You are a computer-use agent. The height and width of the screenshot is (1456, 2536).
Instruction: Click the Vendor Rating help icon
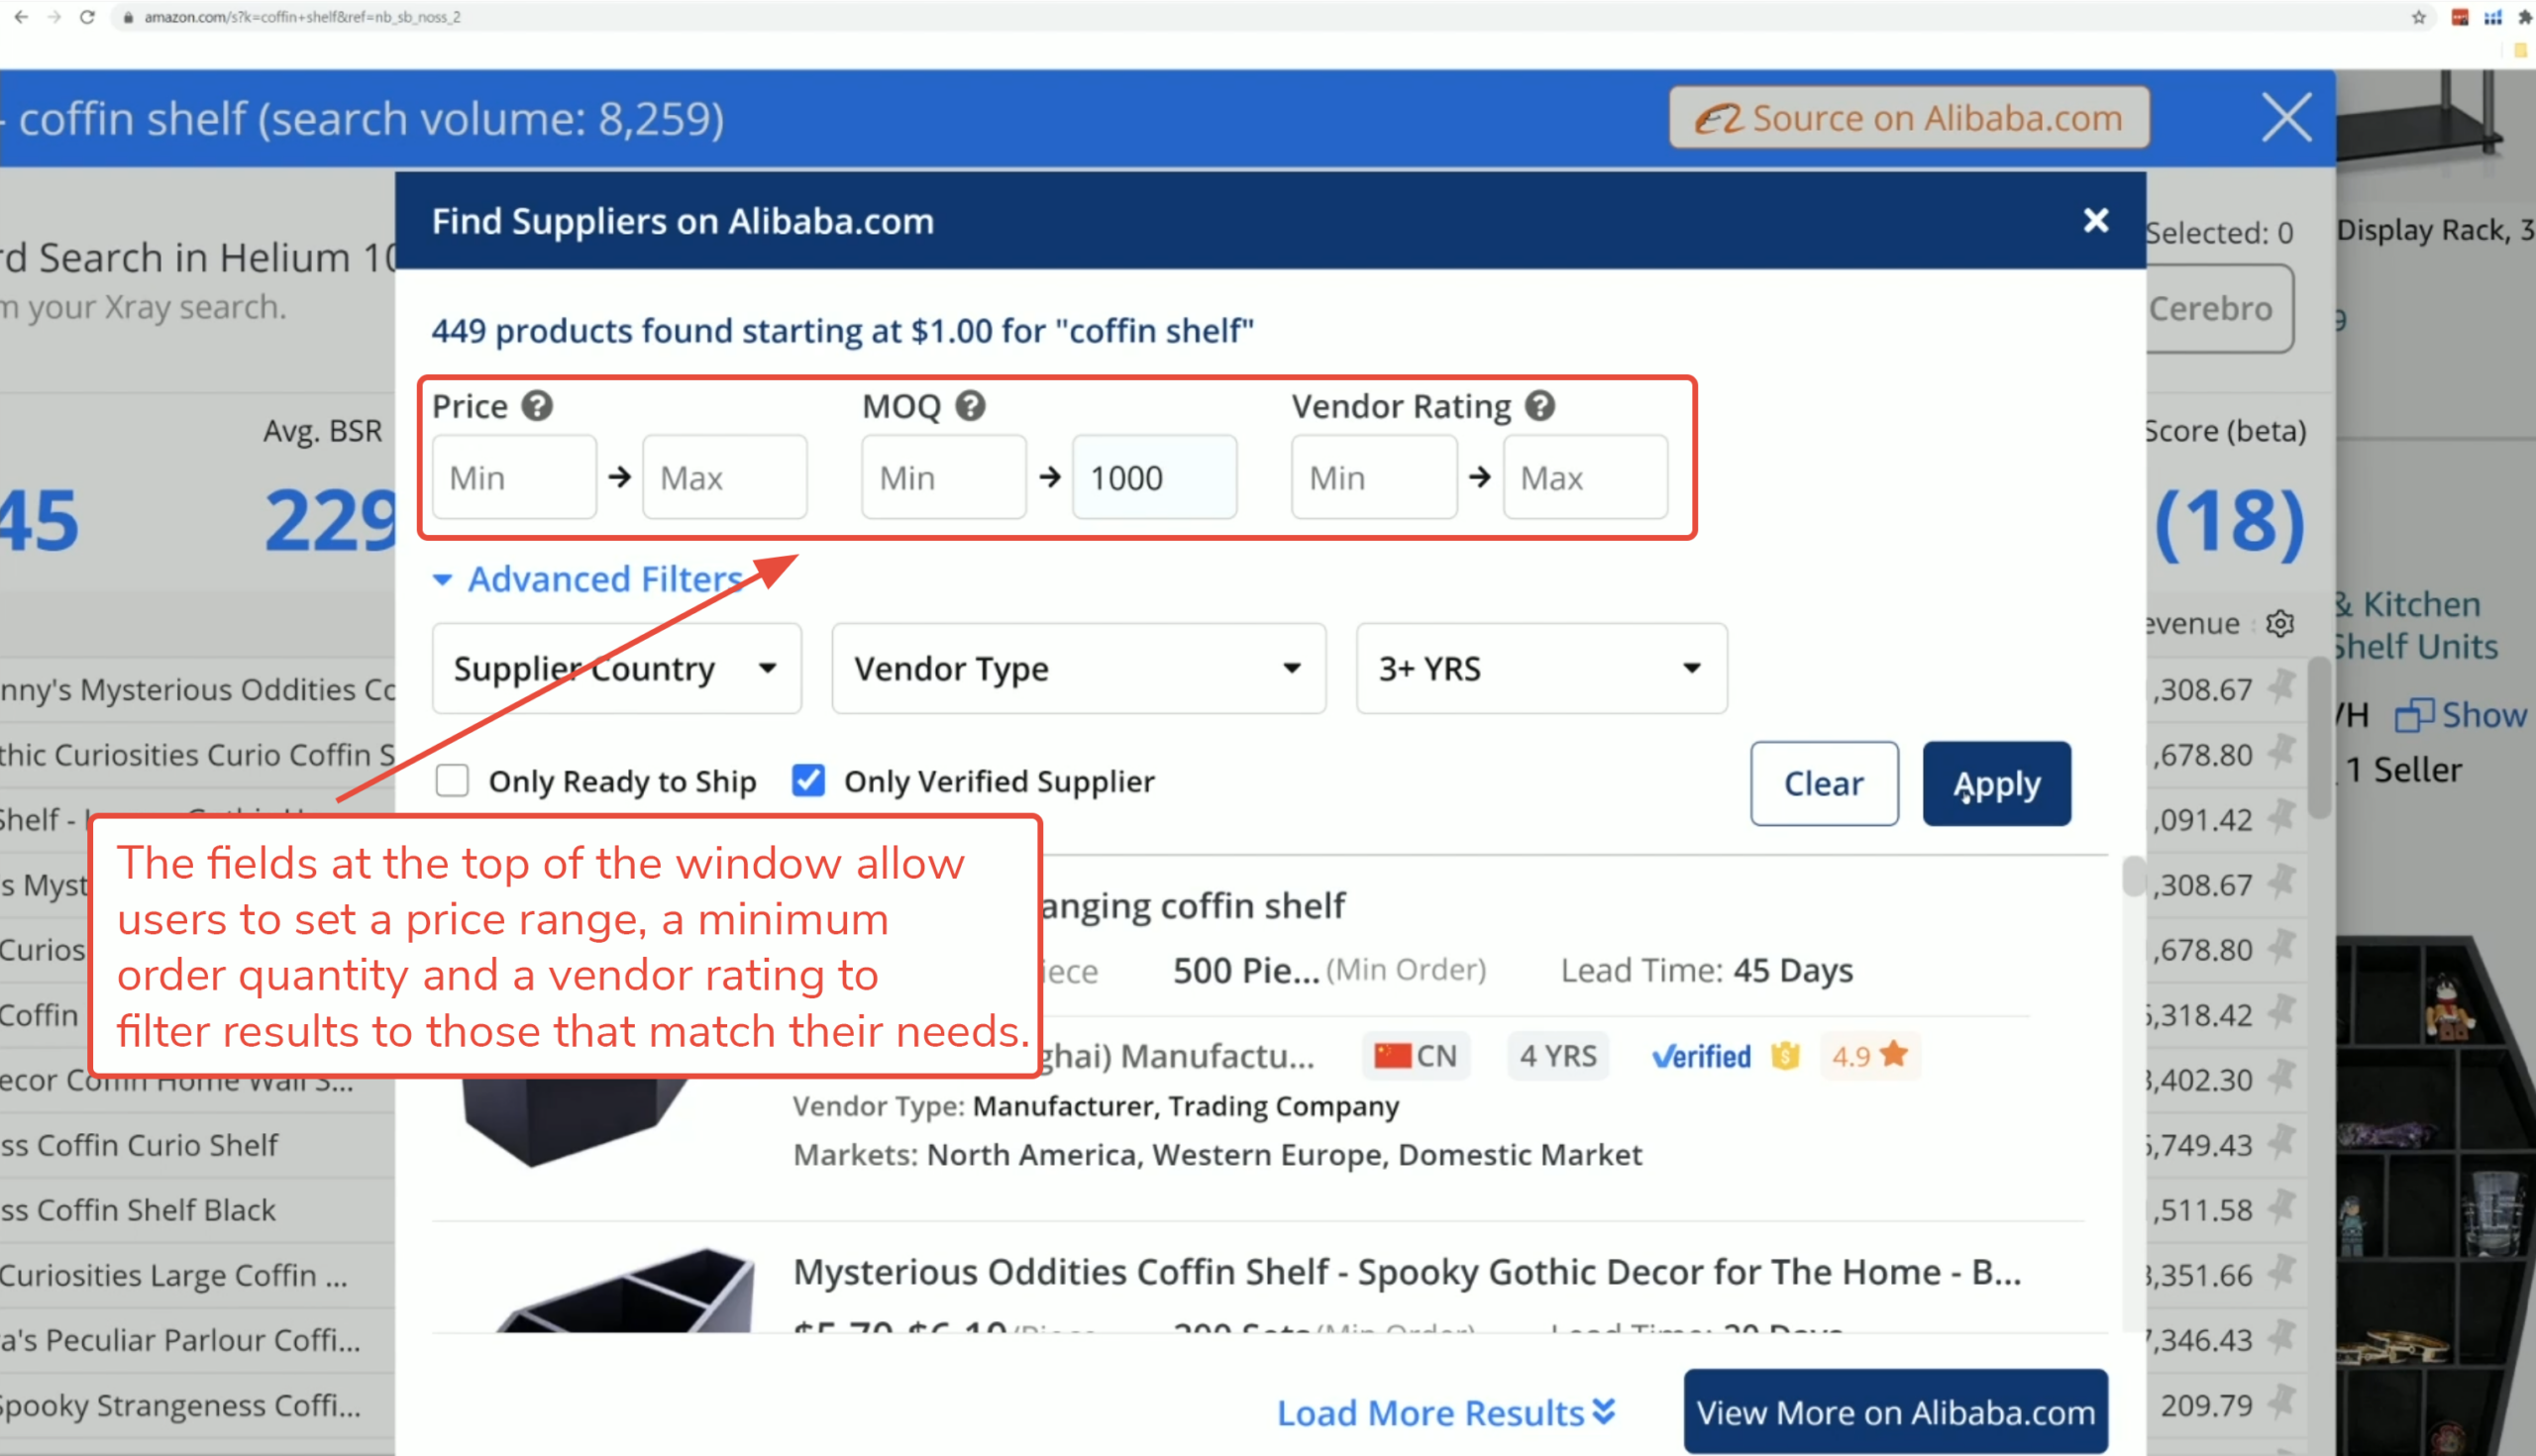coord(1540,406)
